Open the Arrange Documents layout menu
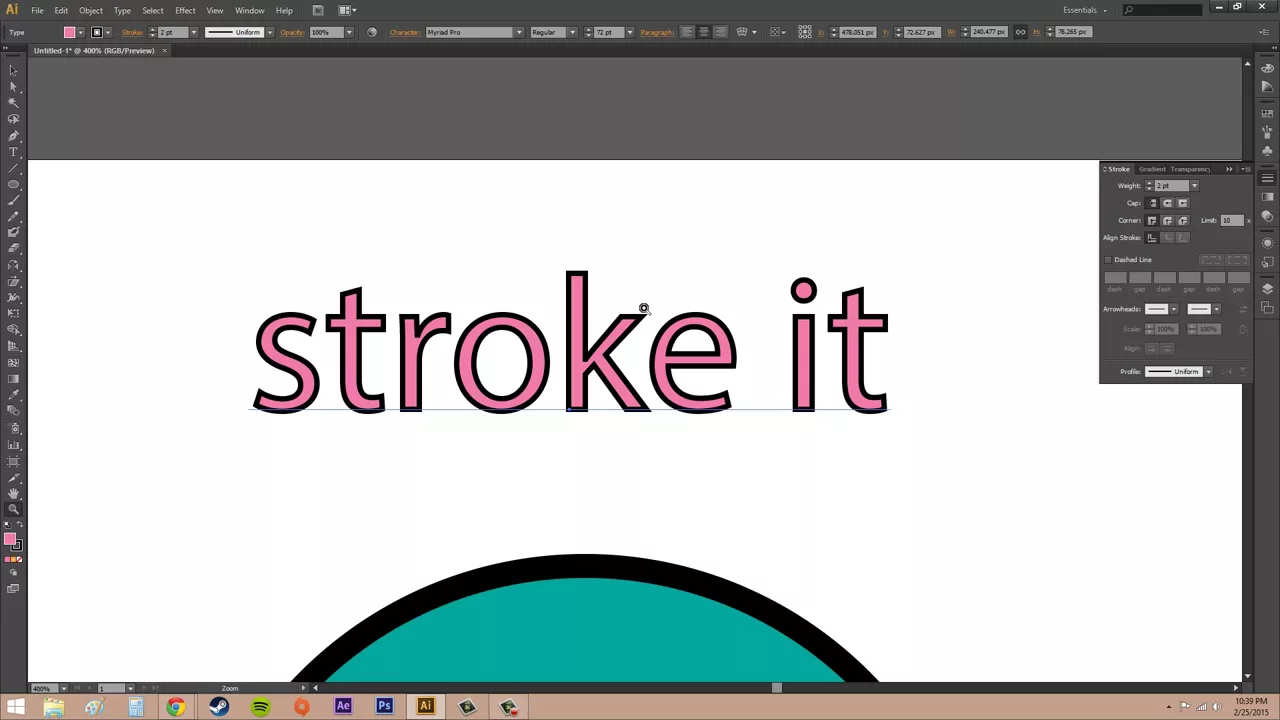 point(347,10)
